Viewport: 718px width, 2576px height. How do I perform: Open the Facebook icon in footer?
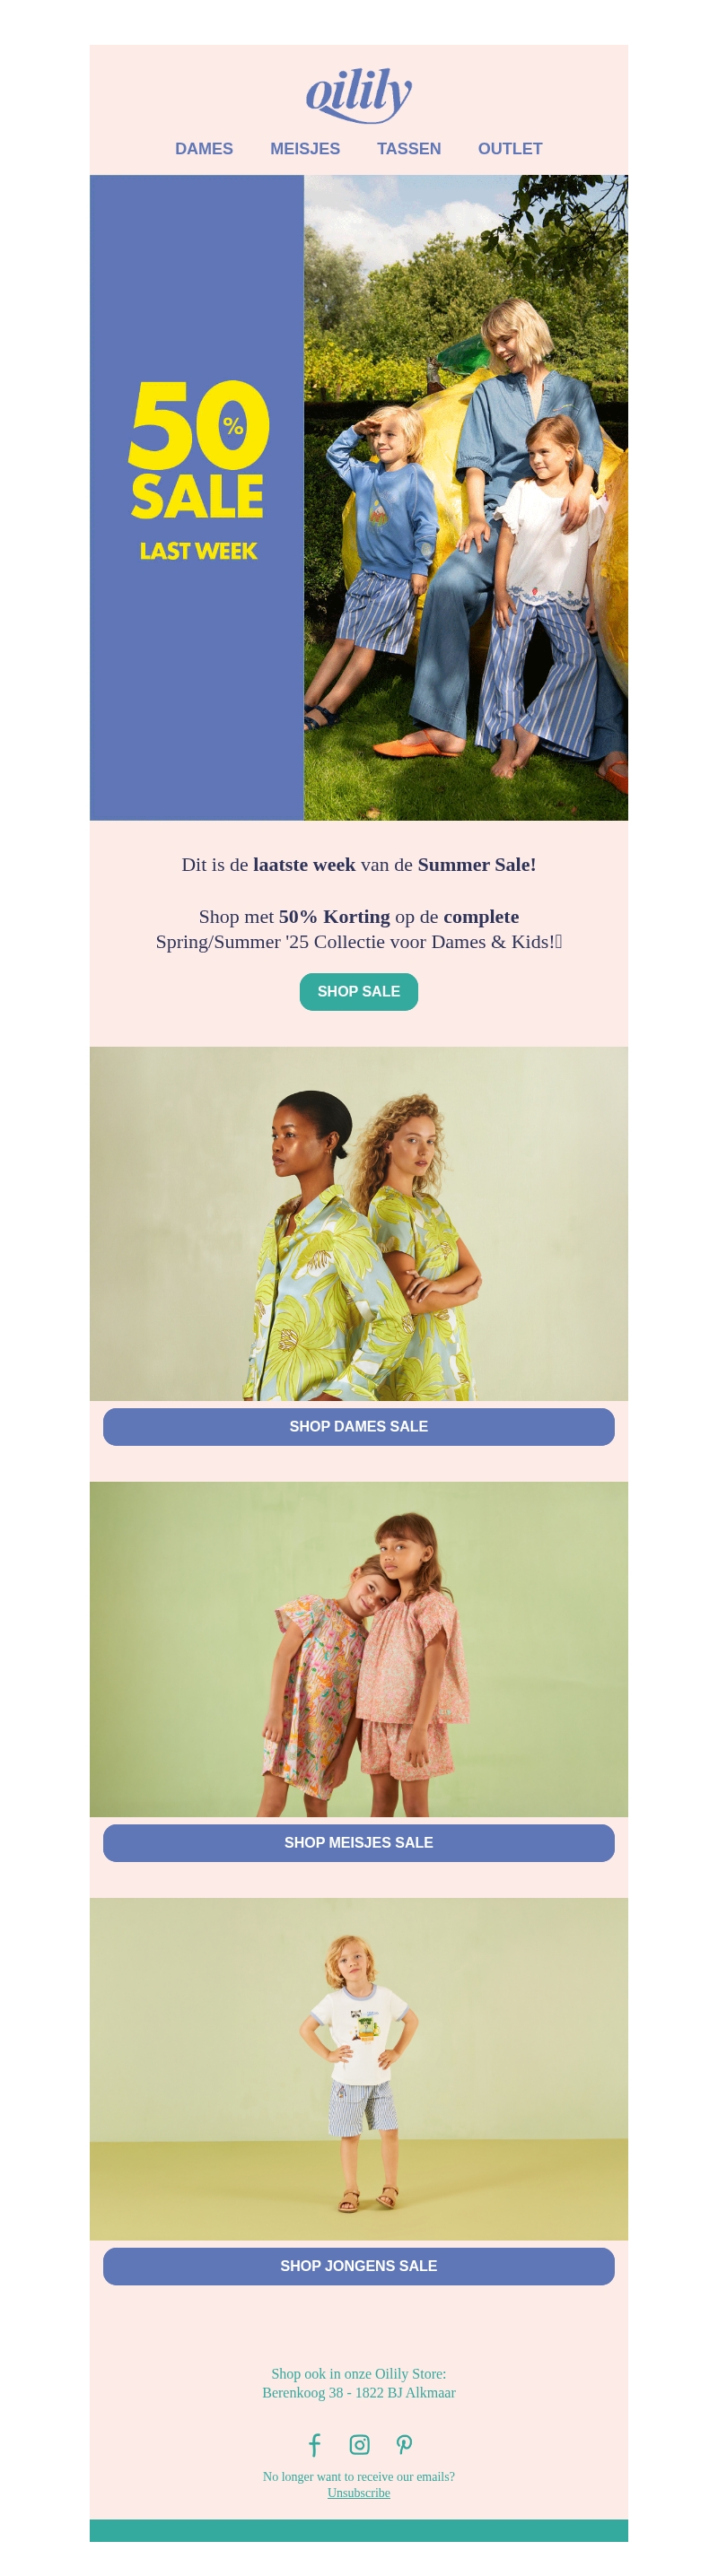pos(314,2445)
